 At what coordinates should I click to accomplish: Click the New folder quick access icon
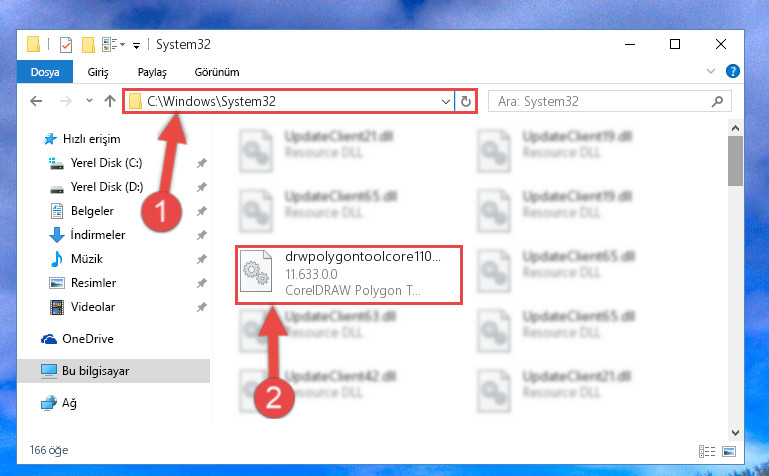(88, 45)
